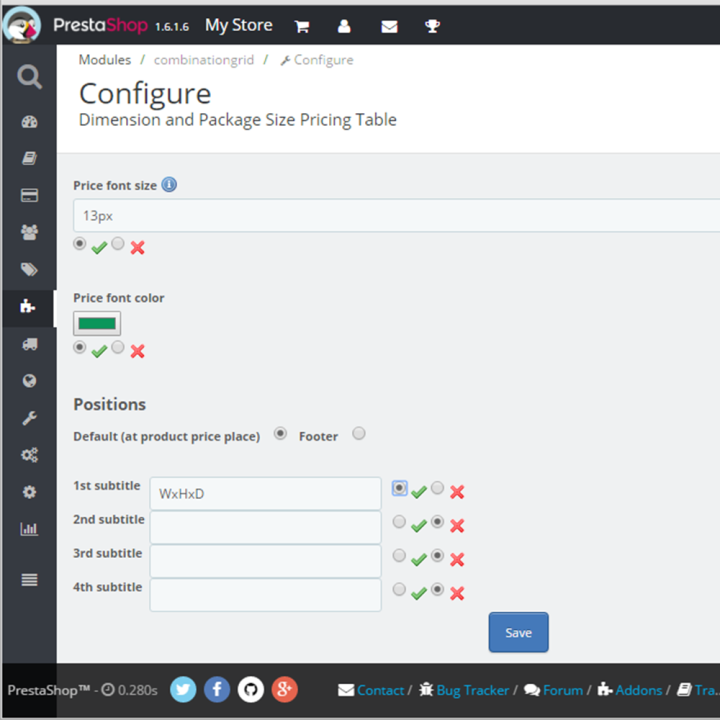Open Localization via sidebar globe icon
The image size is (720, 720).
click(29, 381)
